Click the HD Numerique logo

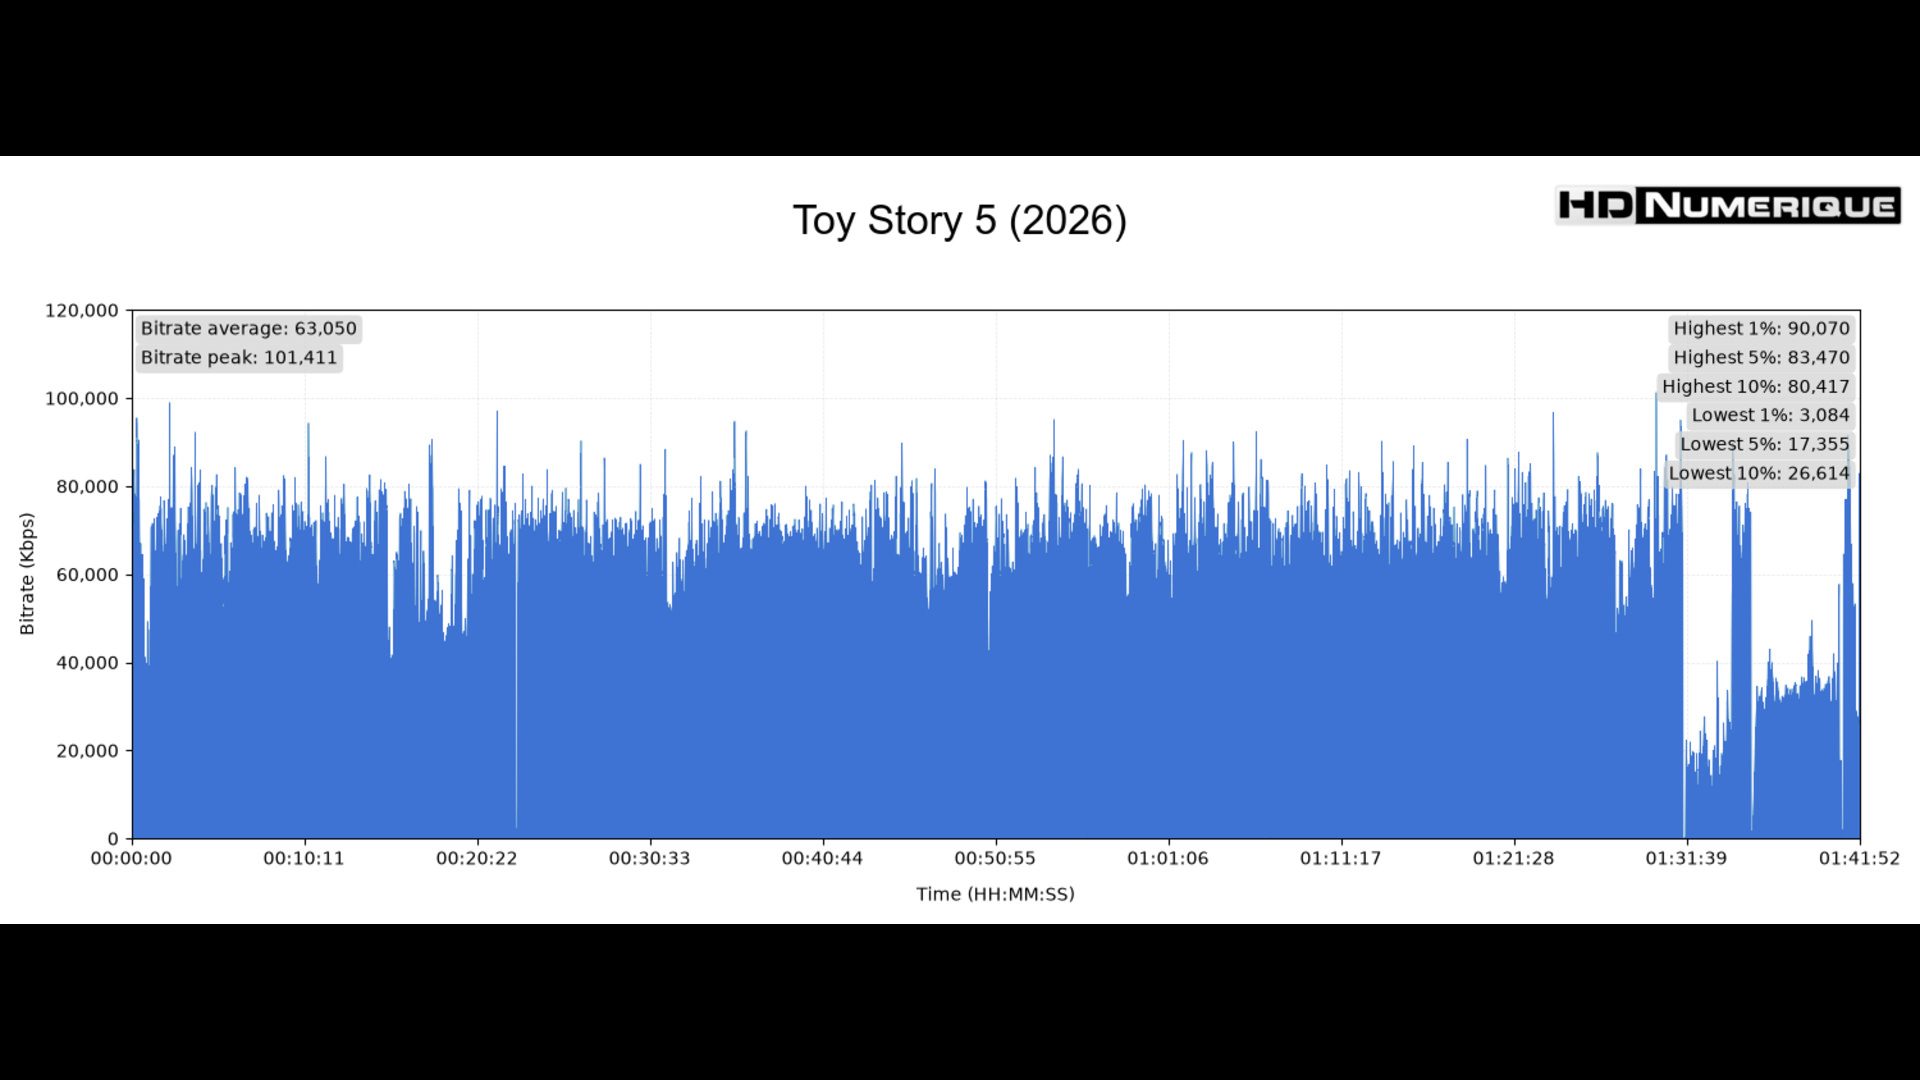pyautogui.click(x=1728, y=206)
